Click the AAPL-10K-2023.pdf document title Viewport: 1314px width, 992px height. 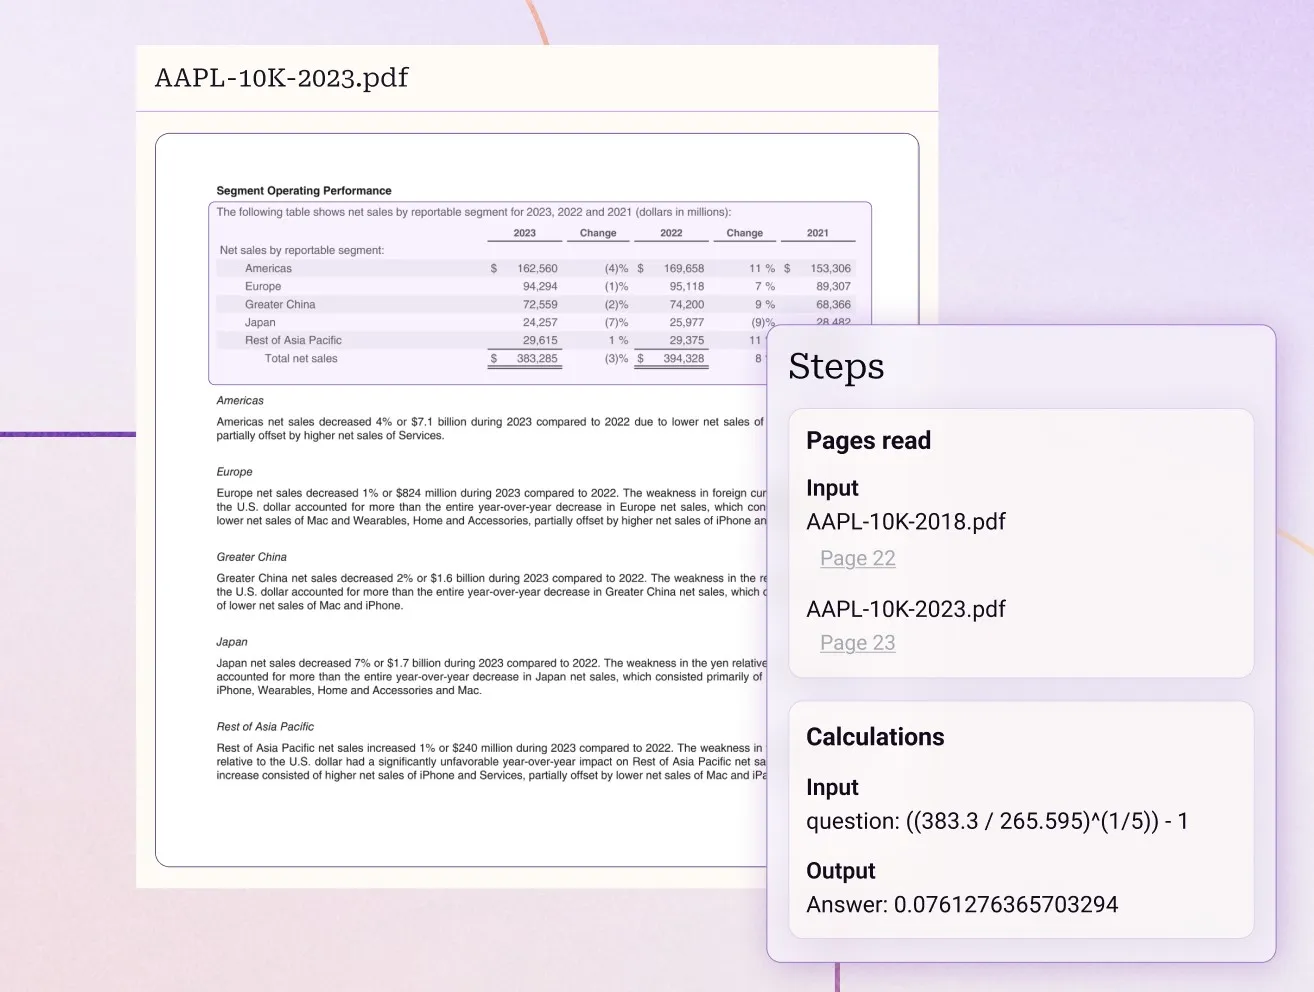pyautogui.click(x=282, y=78)
